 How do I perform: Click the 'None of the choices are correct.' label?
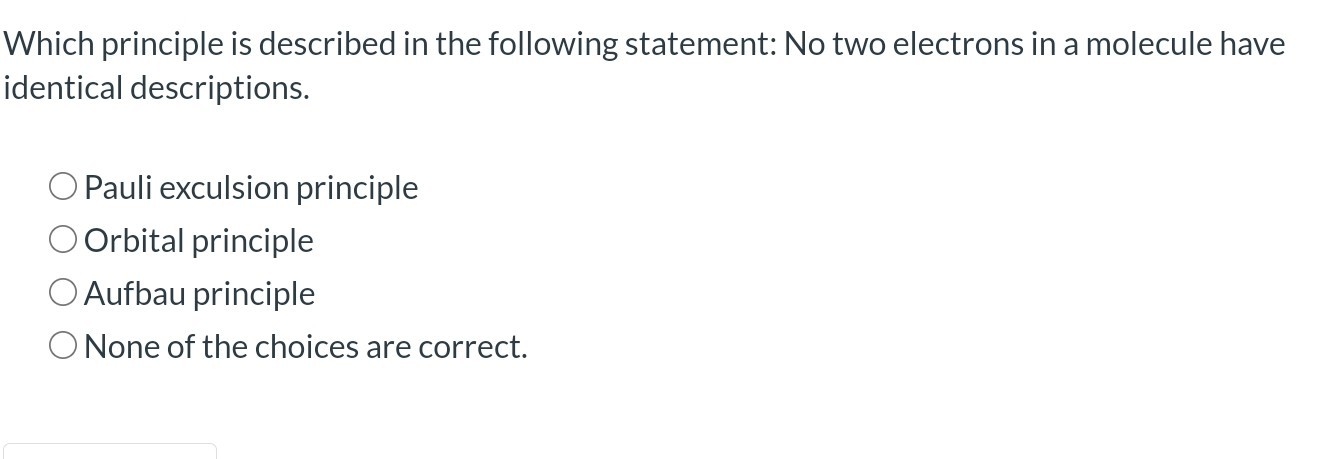pos(305,347)
